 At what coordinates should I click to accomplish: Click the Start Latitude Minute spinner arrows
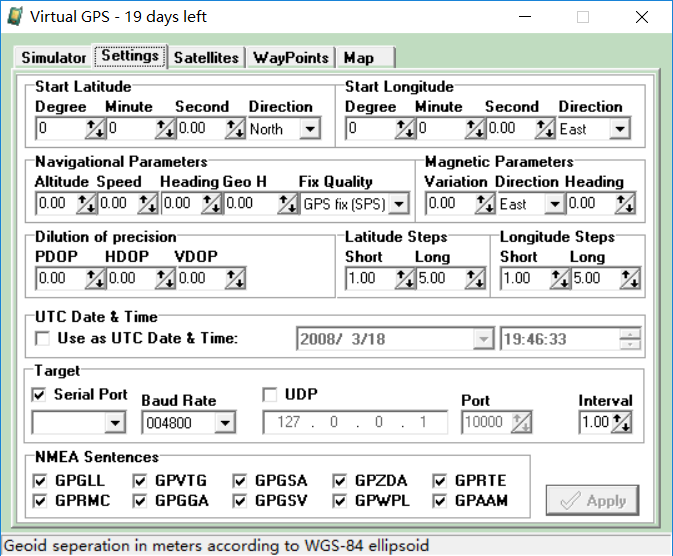pos(165,128)
